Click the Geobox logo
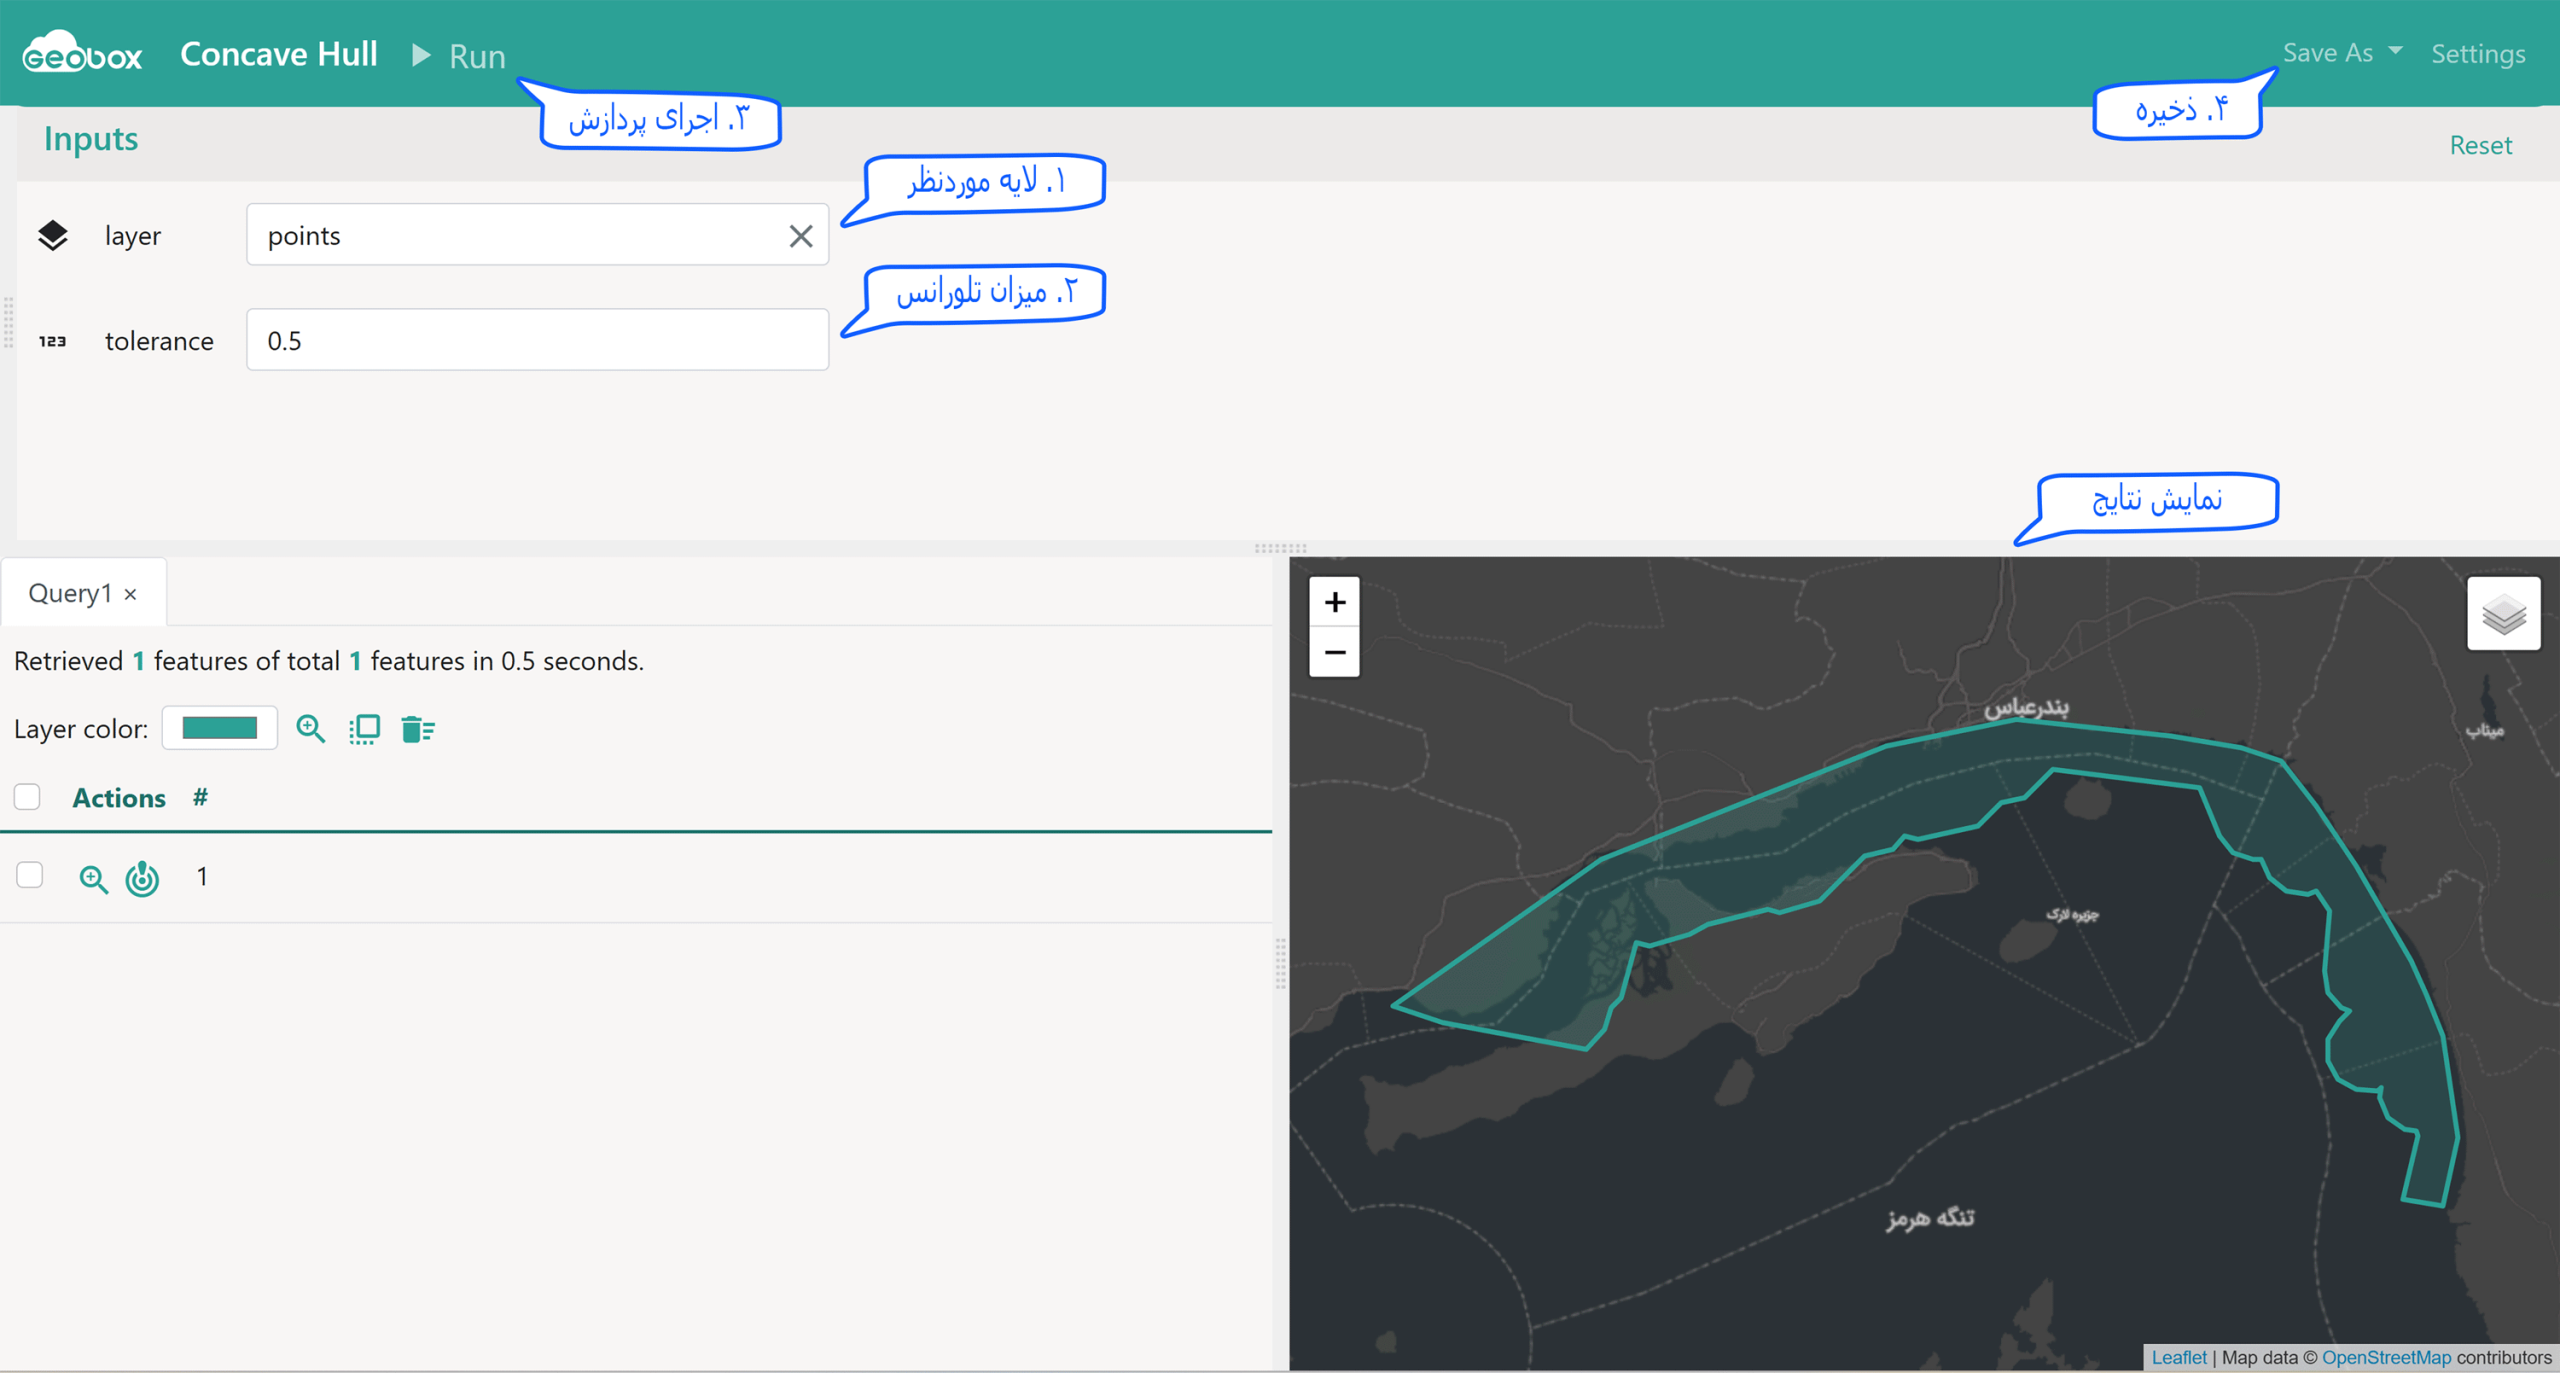The width and height of the screenshot is (2560, 1373). click(82, 52)
